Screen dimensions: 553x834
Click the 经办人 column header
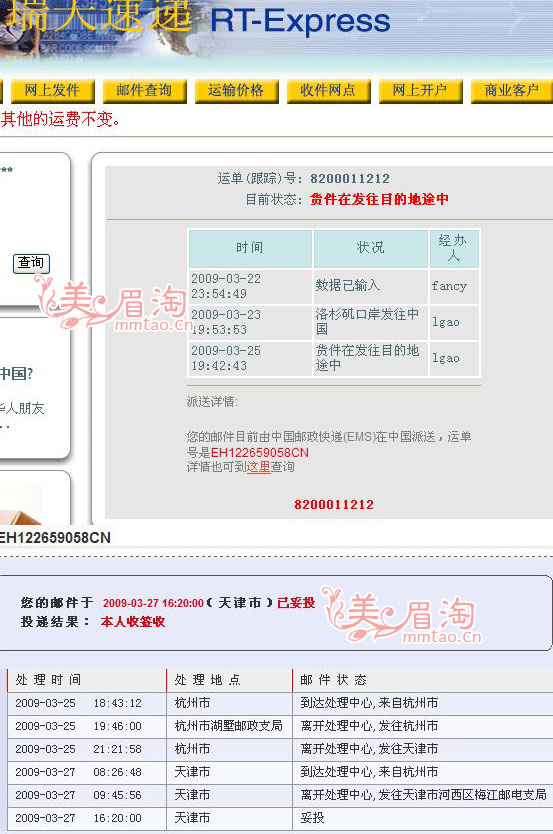453,248
